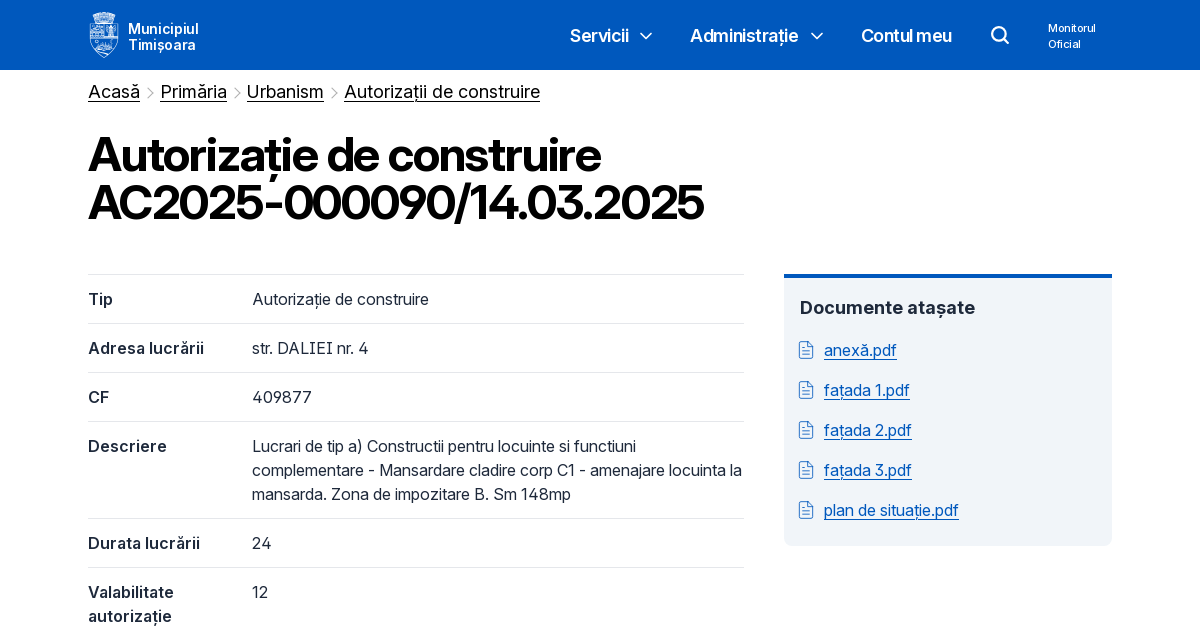Click the file icon next to fațada 1.pdf
Viewport: 1200px width, 630px height.
coord(806,389)
